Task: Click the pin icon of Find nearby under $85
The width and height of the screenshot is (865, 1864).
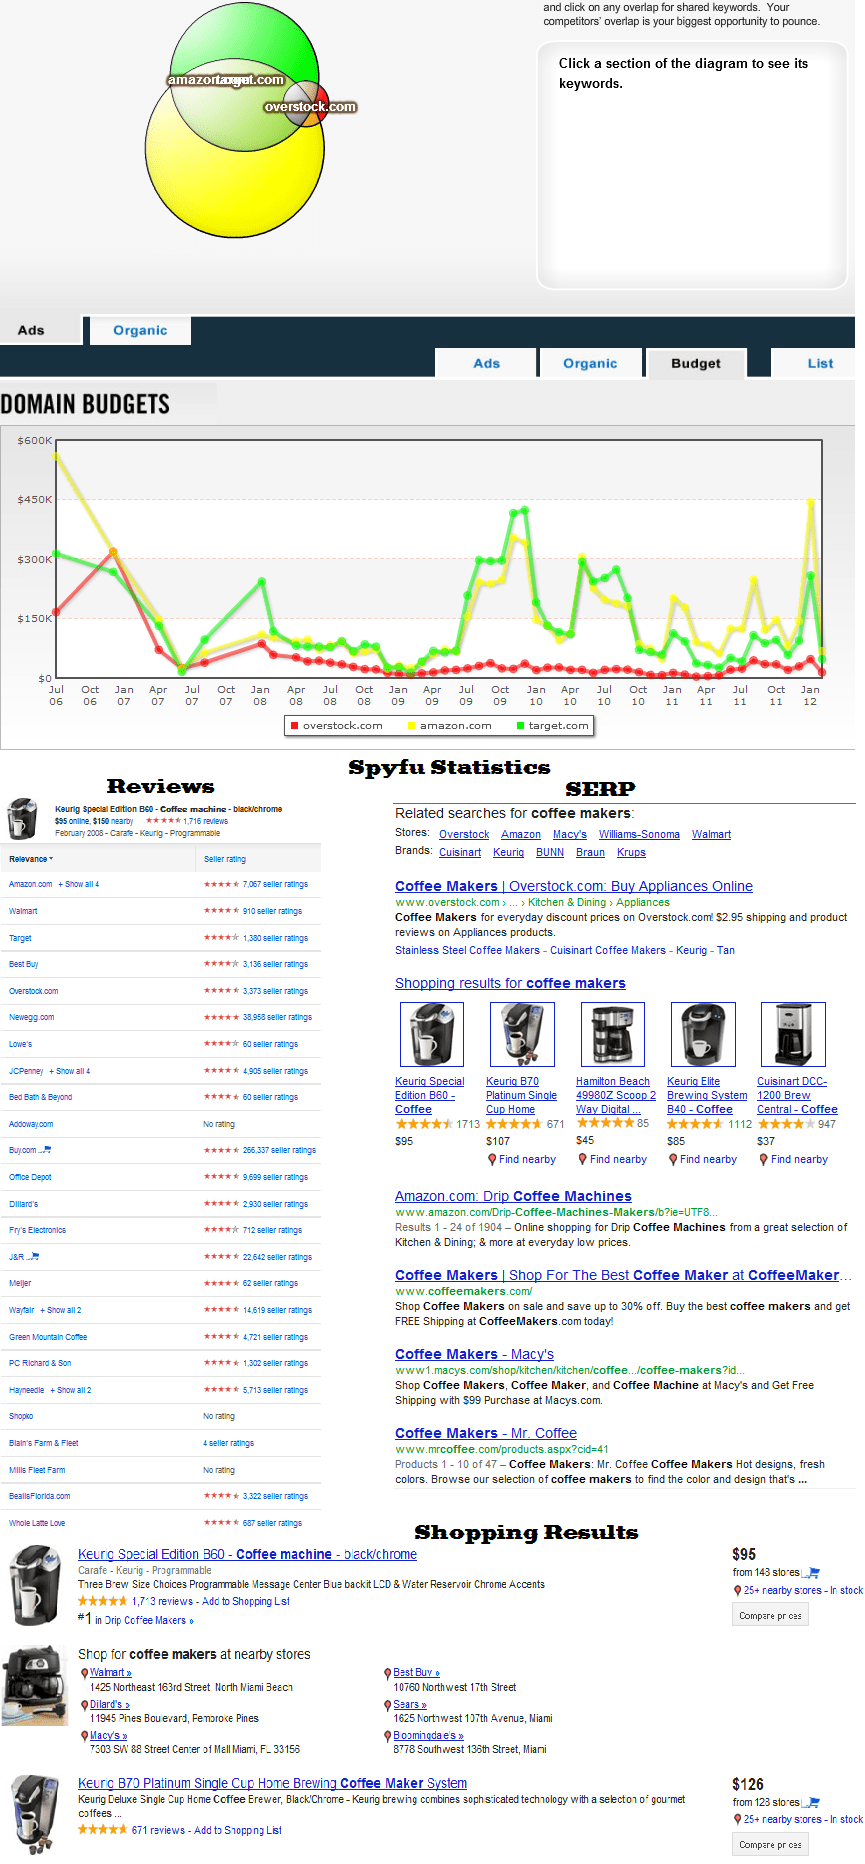Action: tap(673, 1160)
